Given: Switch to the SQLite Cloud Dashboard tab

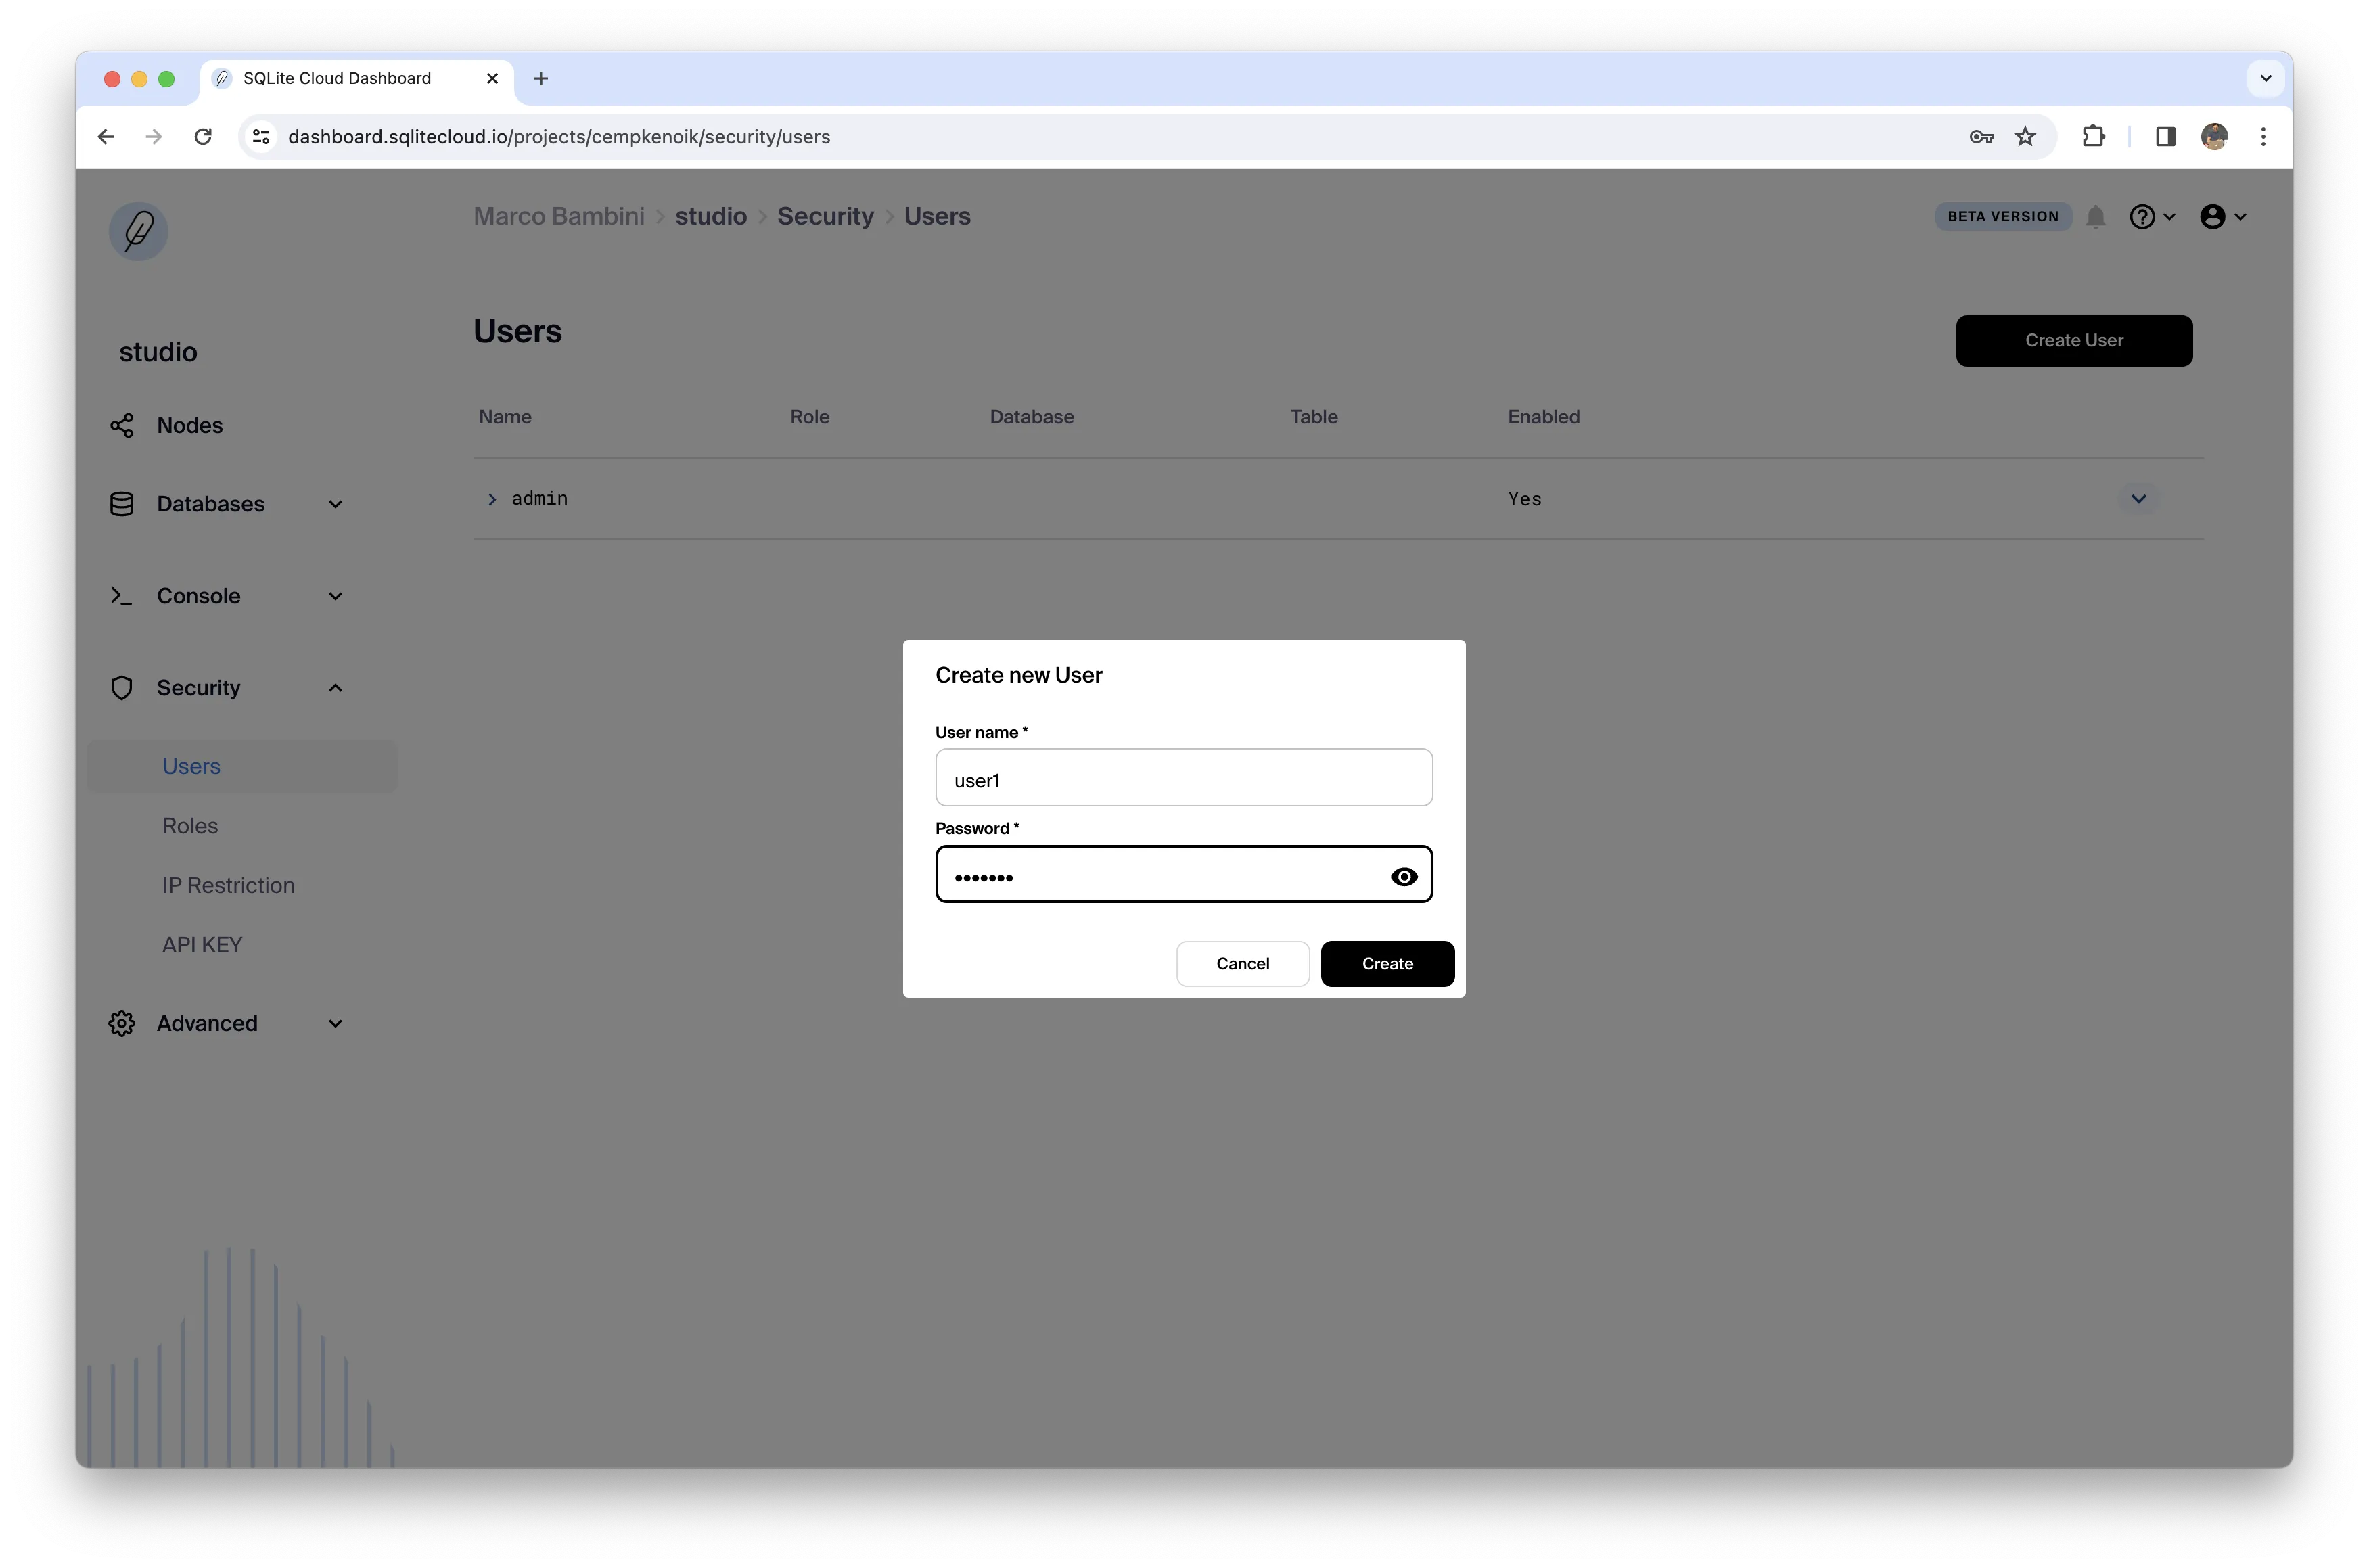Looking at the screenshot, I should (x=357, y=78).
